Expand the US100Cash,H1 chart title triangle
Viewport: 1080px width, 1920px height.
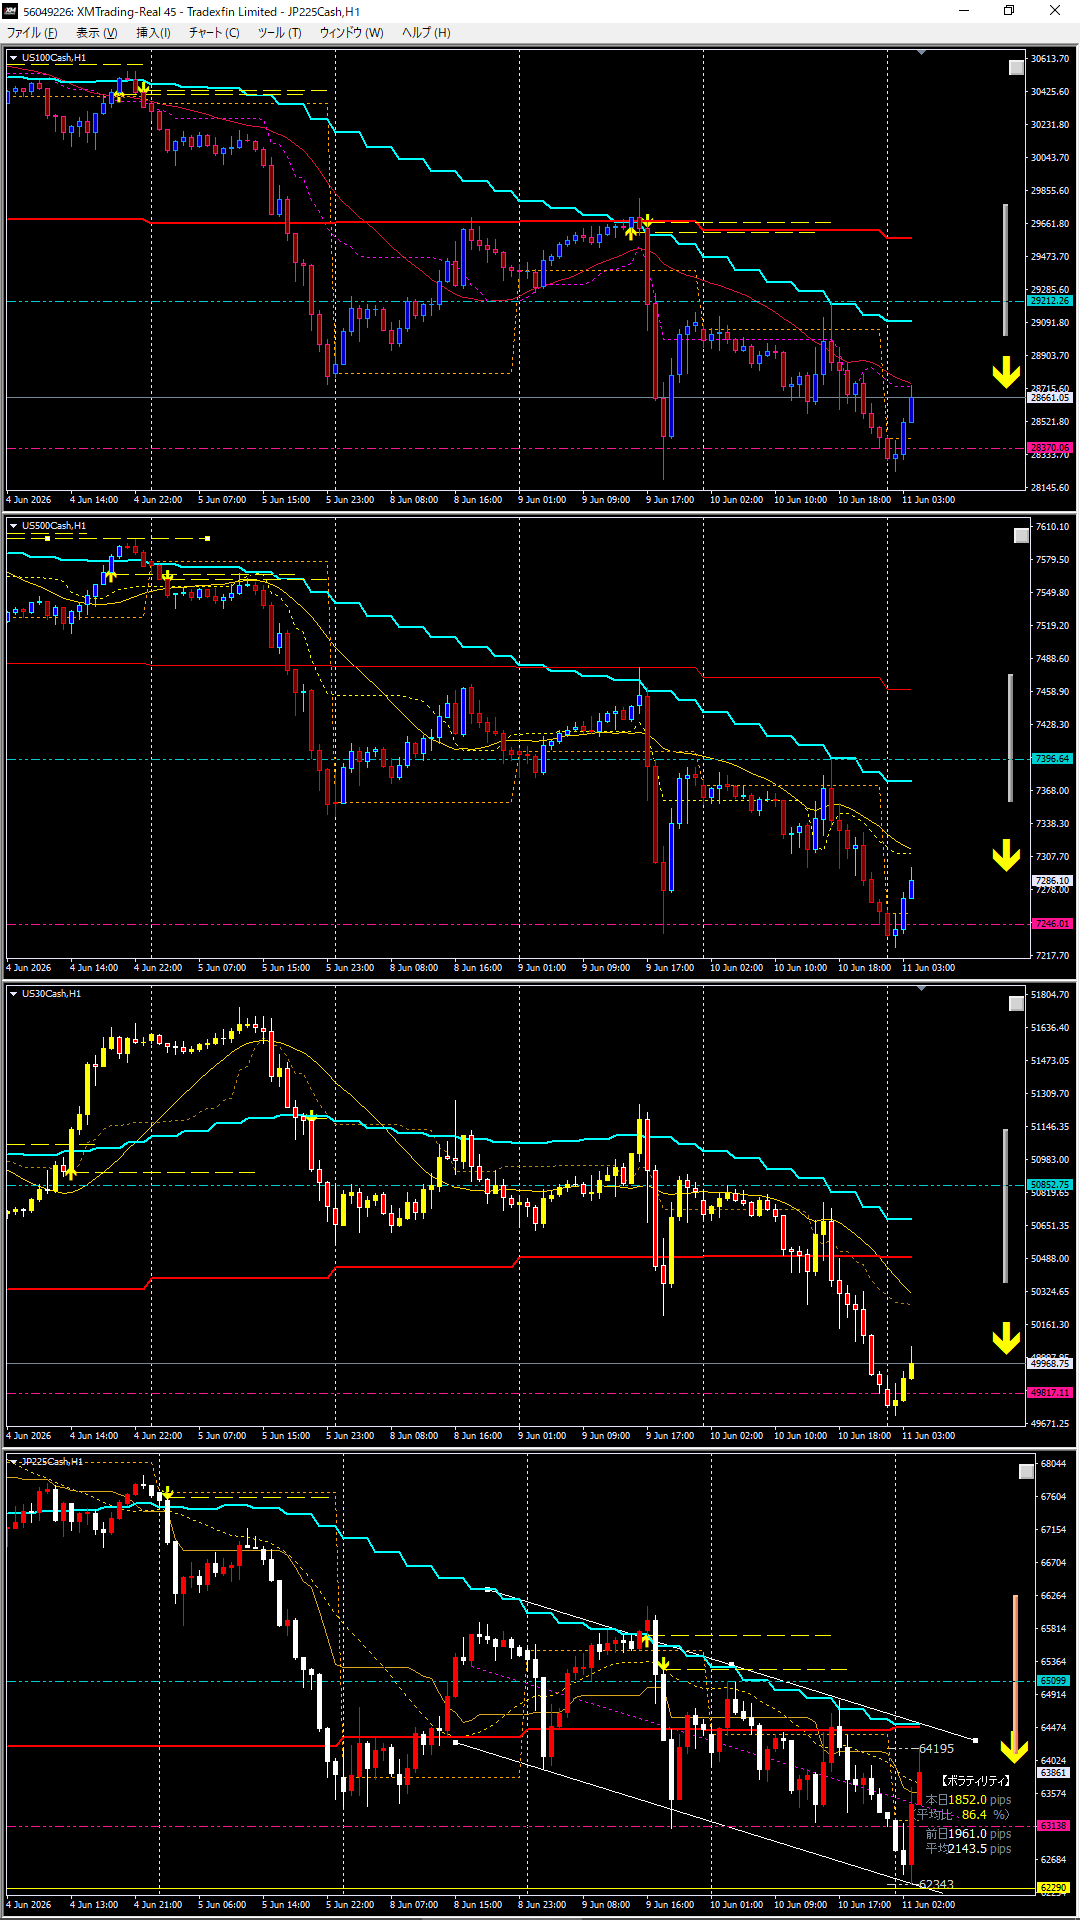tap(14, 58)
